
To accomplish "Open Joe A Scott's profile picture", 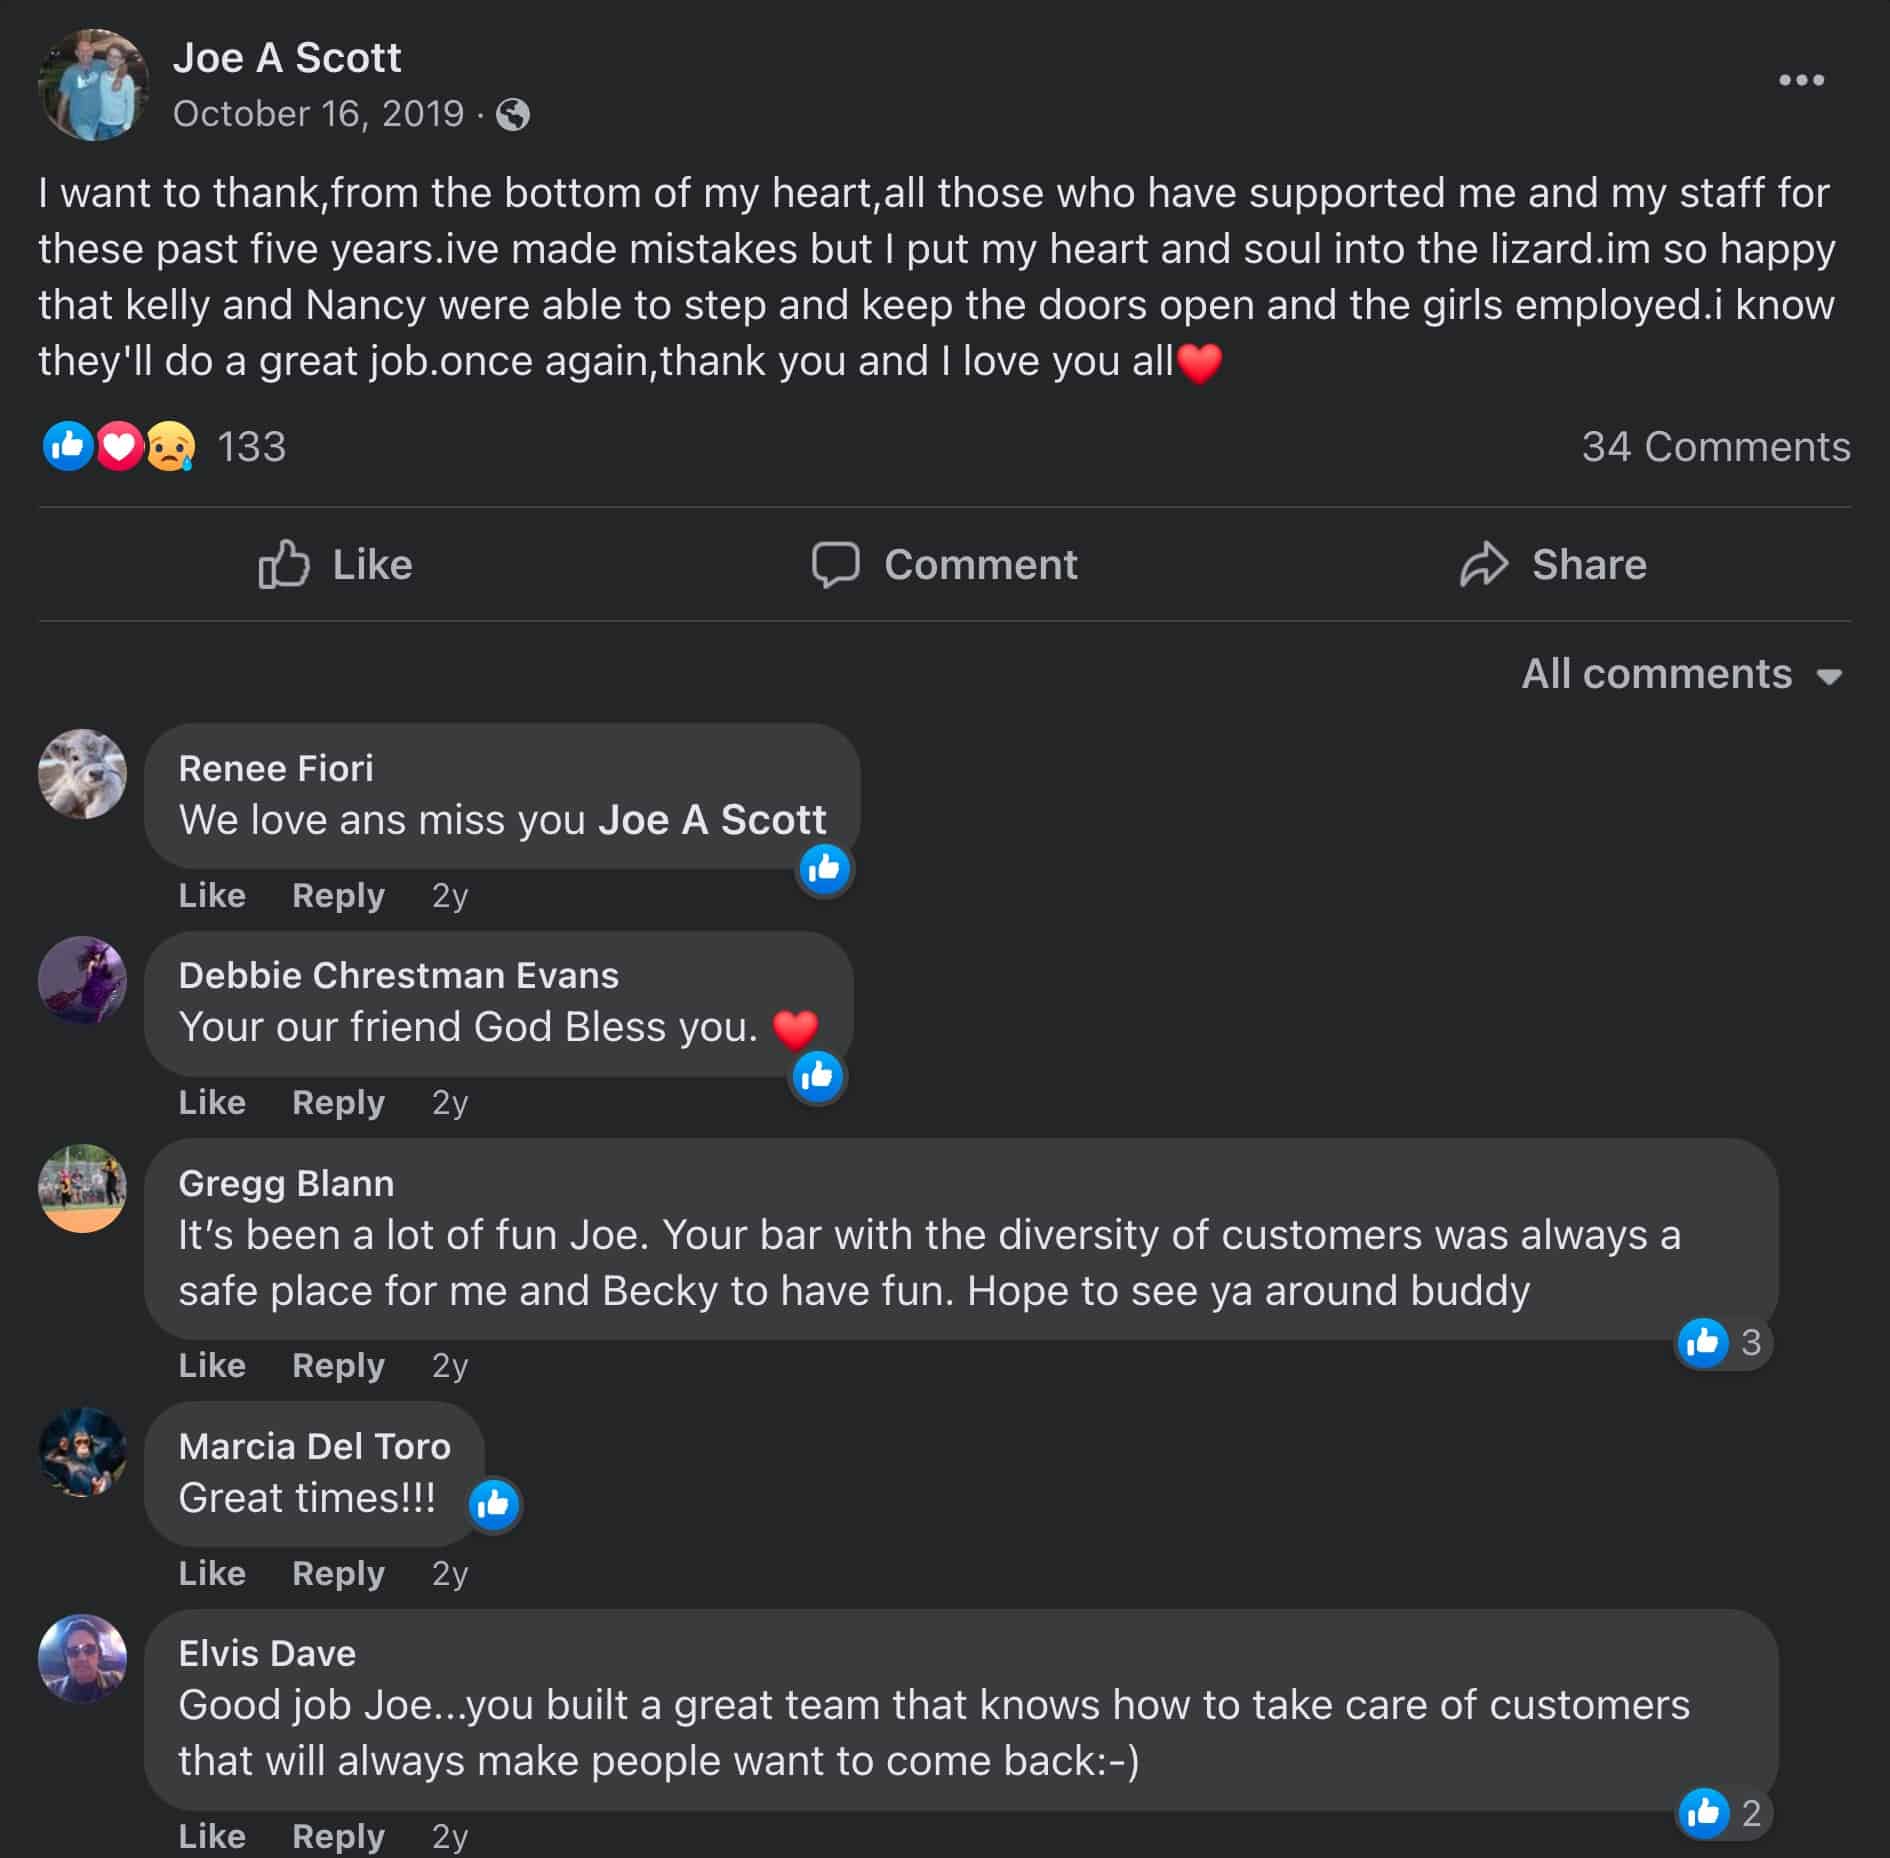I will [x=93, y=85].
